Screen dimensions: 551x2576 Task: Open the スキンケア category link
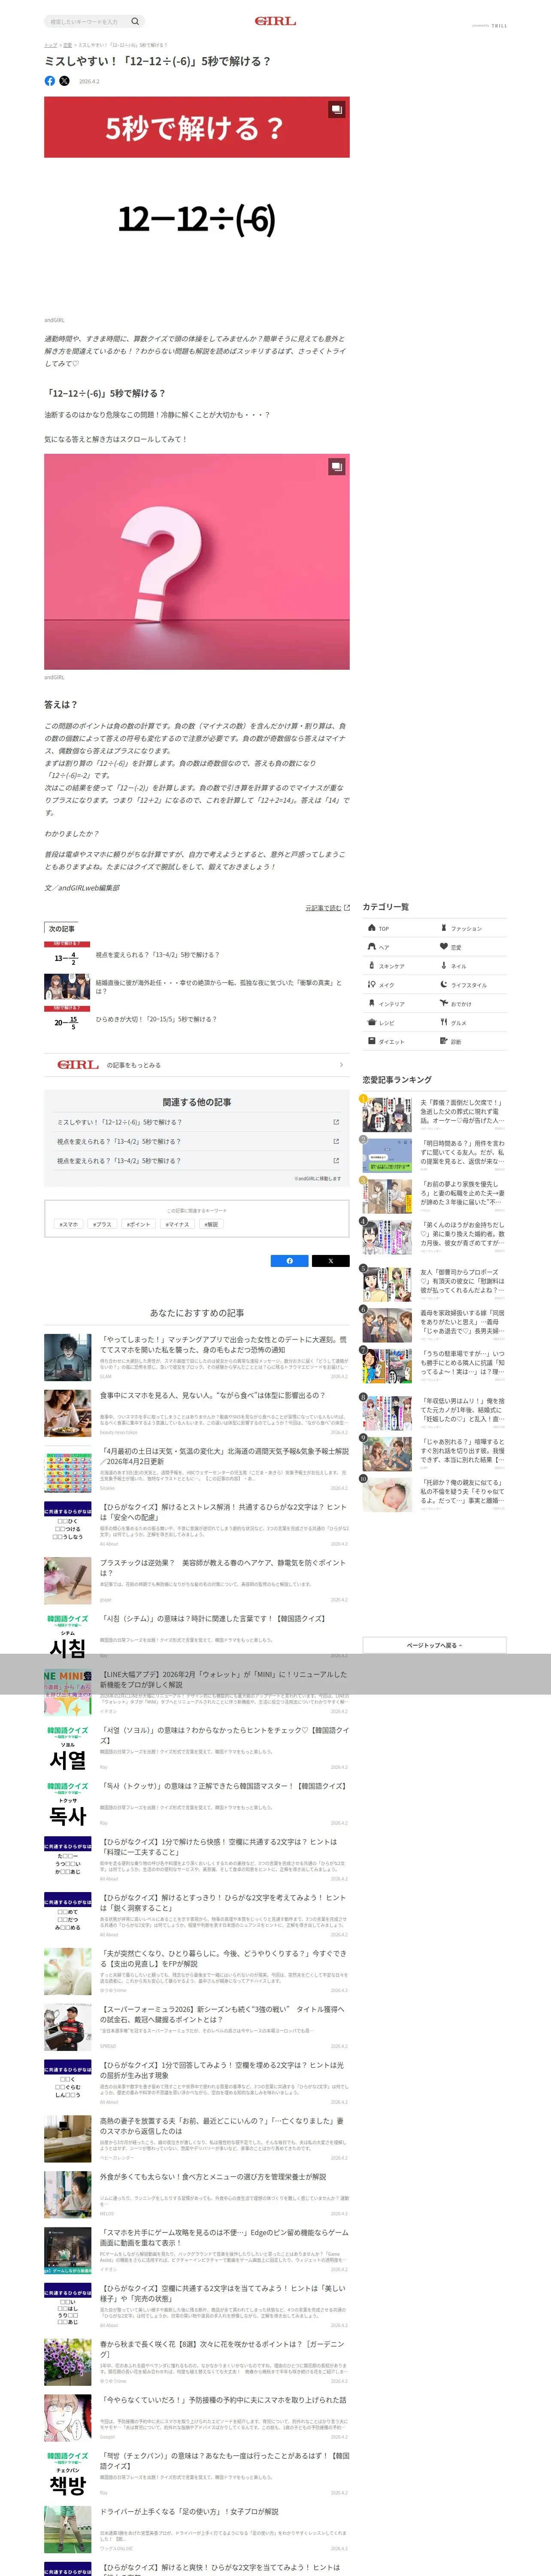392,966
